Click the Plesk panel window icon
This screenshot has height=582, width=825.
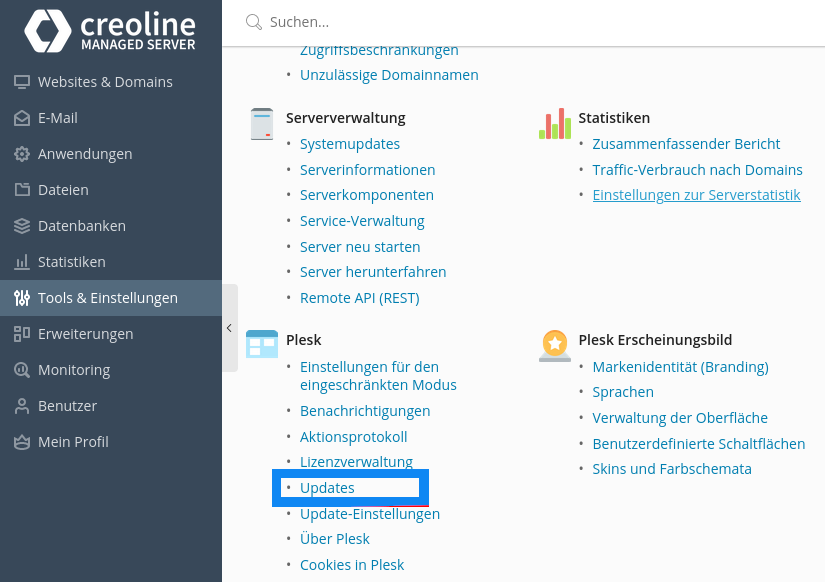tap(262, 344)
